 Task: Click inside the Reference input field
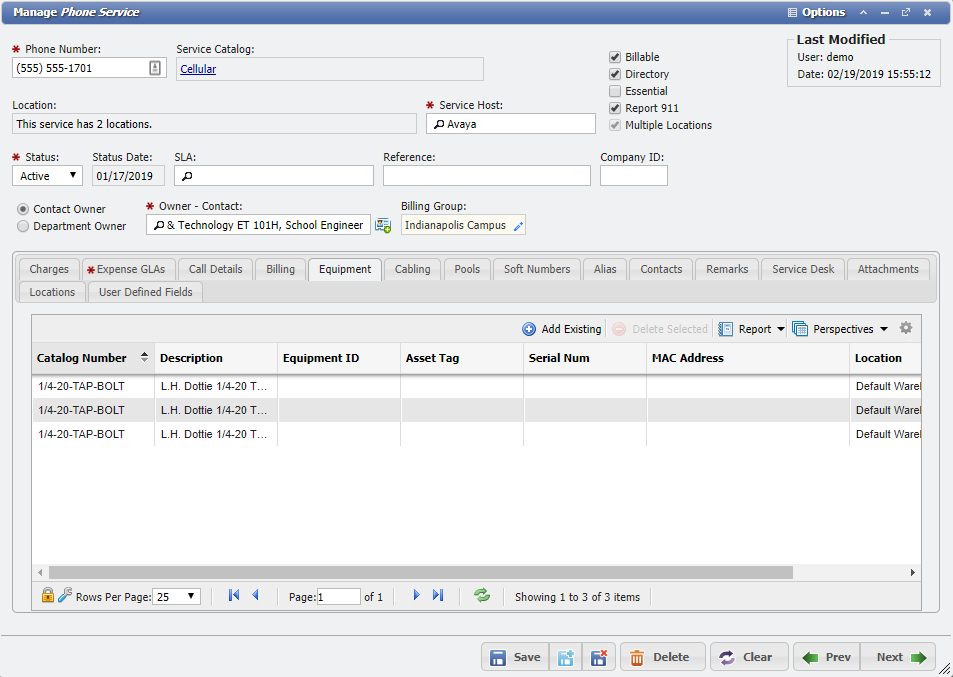pyautogui.click(x=486, y=175)
